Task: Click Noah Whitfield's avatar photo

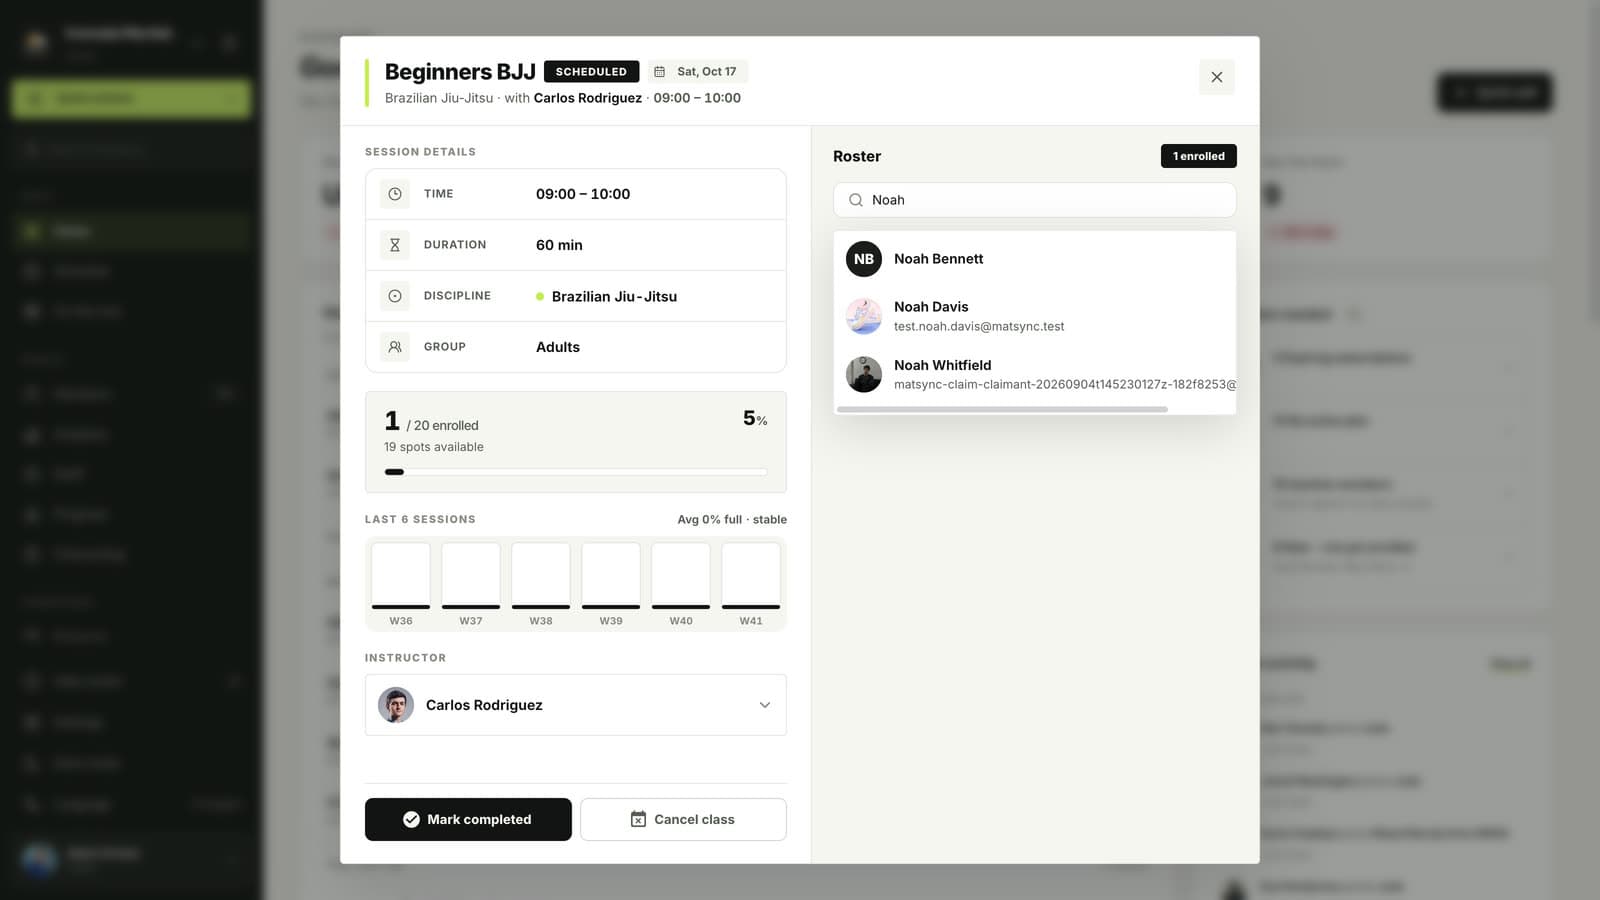Action: (864, 374)
